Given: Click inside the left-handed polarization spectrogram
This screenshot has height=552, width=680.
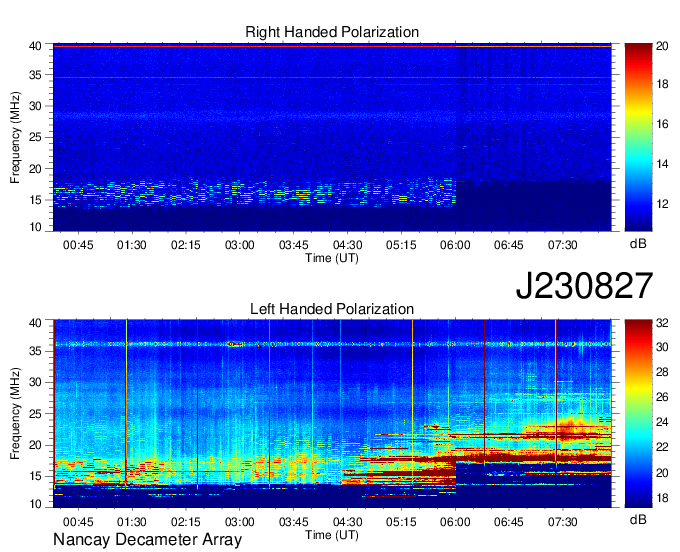Looking at the screenshot, I should 332,414.
